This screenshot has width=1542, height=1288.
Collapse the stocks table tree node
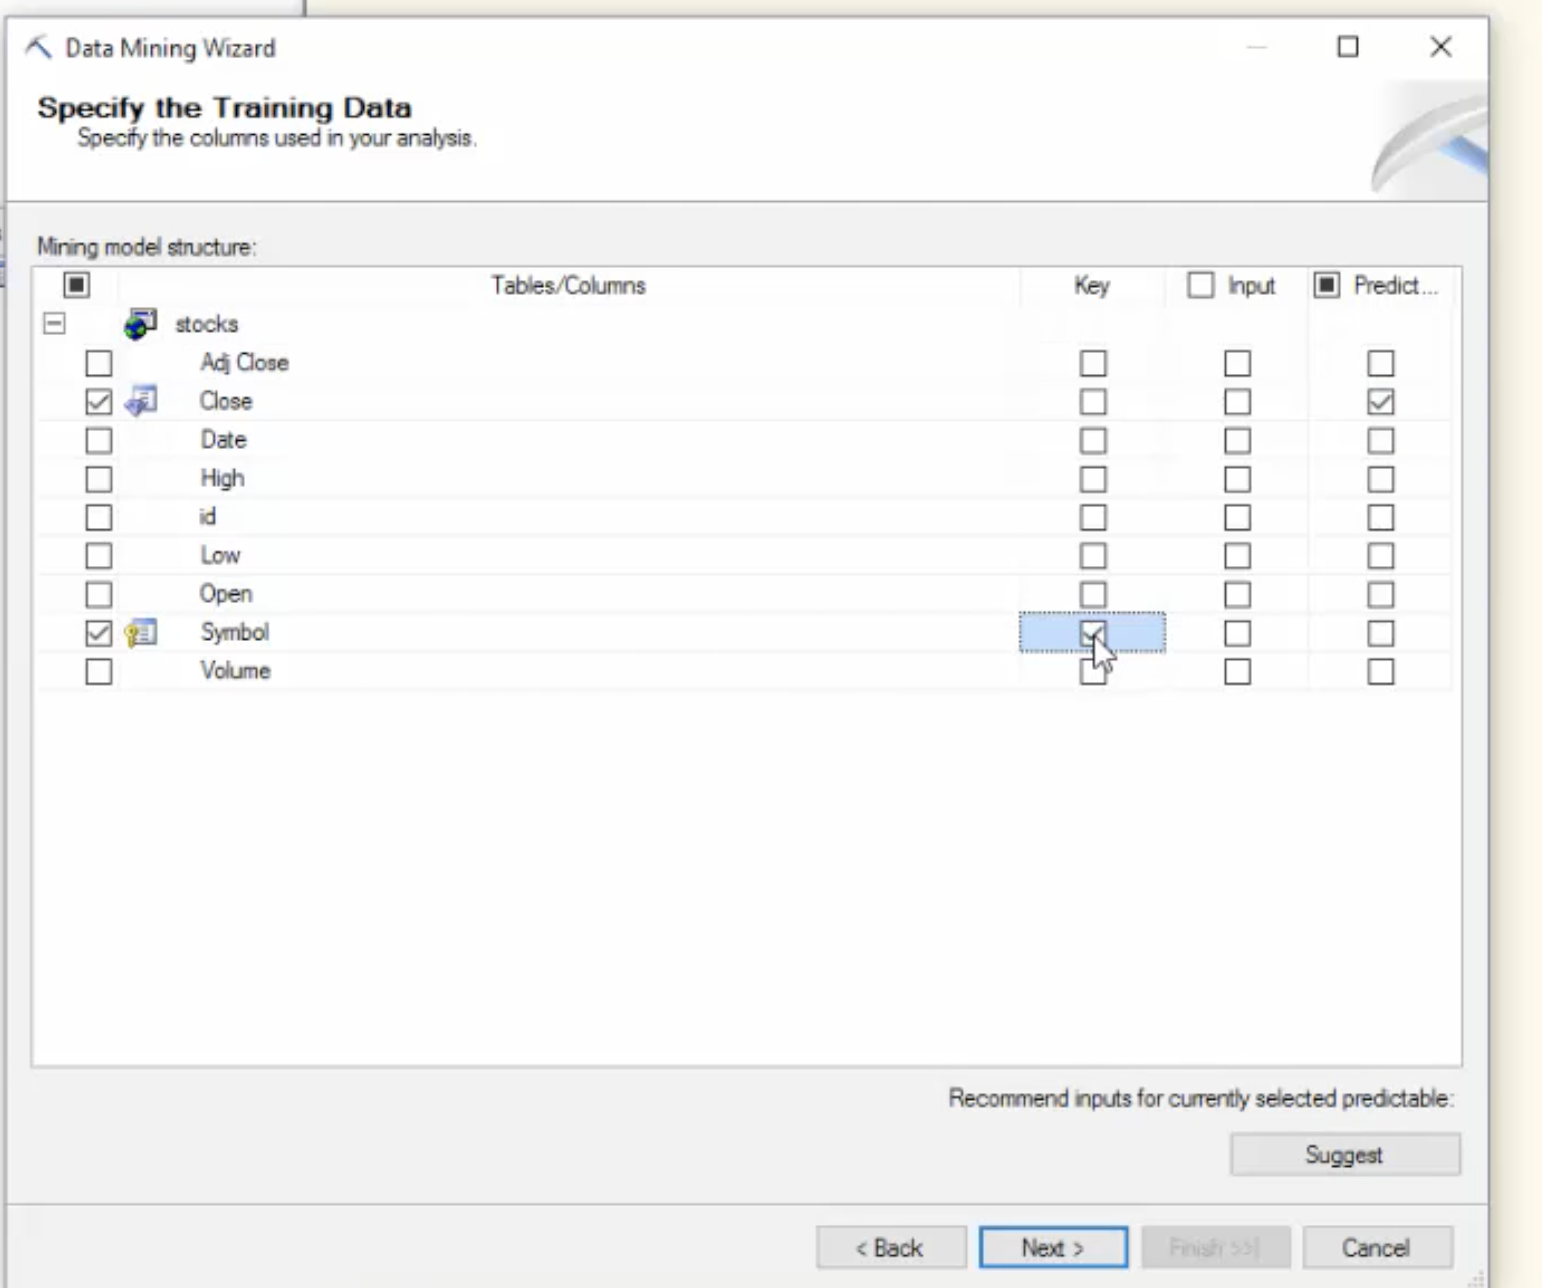55,324
